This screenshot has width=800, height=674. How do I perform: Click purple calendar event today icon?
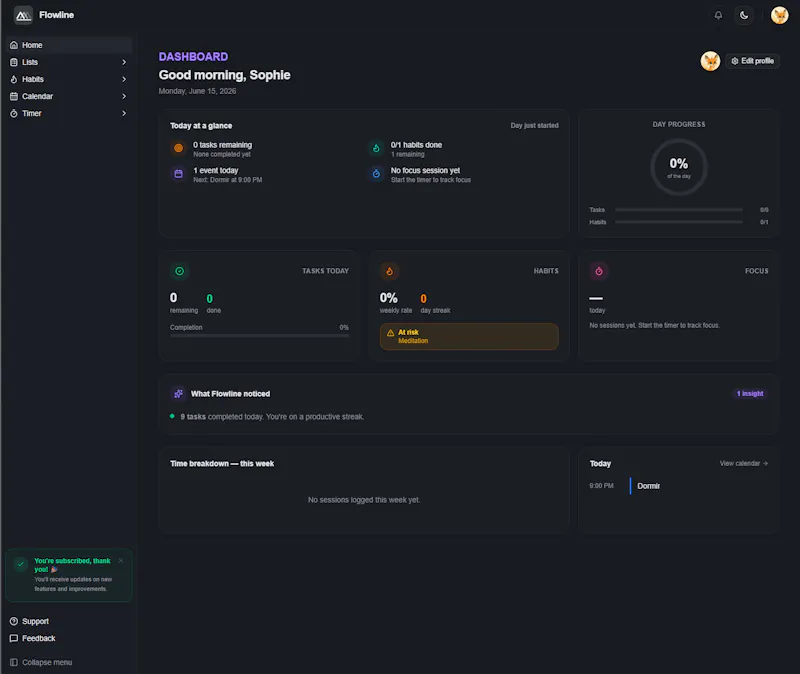coord(178,174)
